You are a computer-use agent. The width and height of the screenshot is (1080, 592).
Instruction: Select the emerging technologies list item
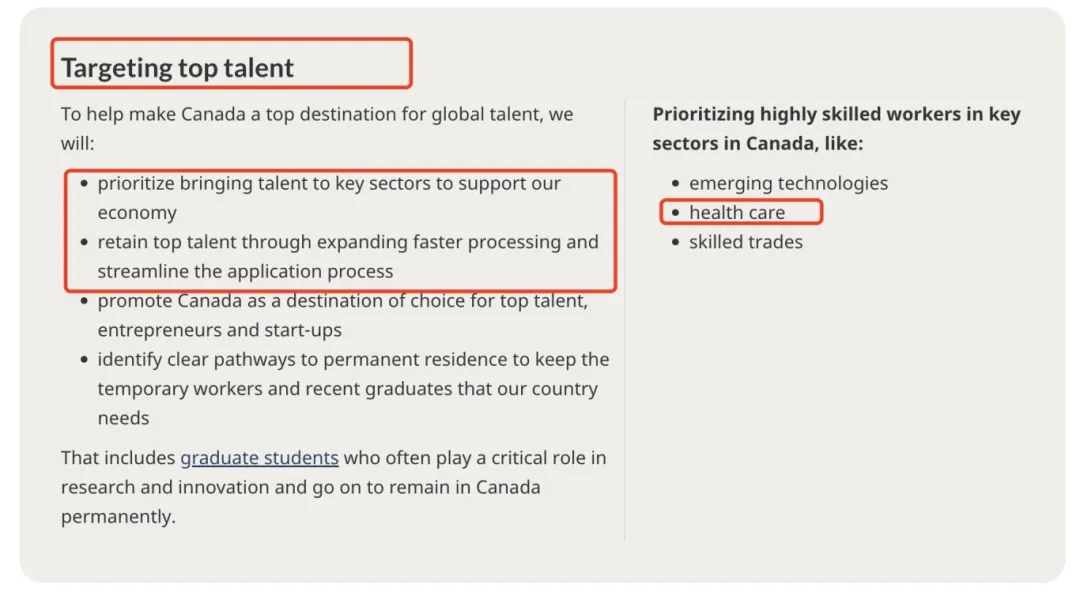[788, 183]
